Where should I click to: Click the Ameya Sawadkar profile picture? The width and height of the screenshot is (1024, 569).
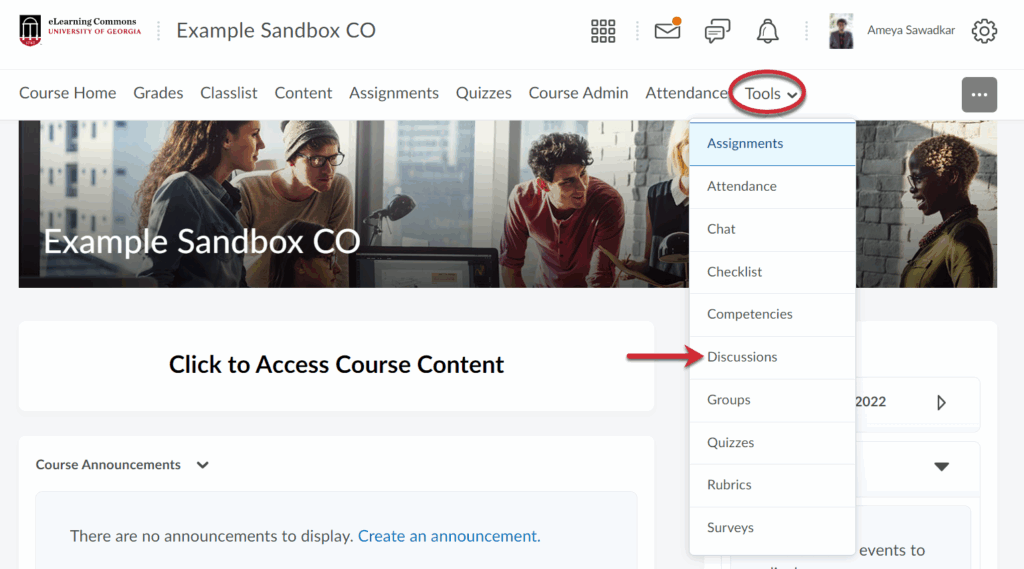(841, 31)
